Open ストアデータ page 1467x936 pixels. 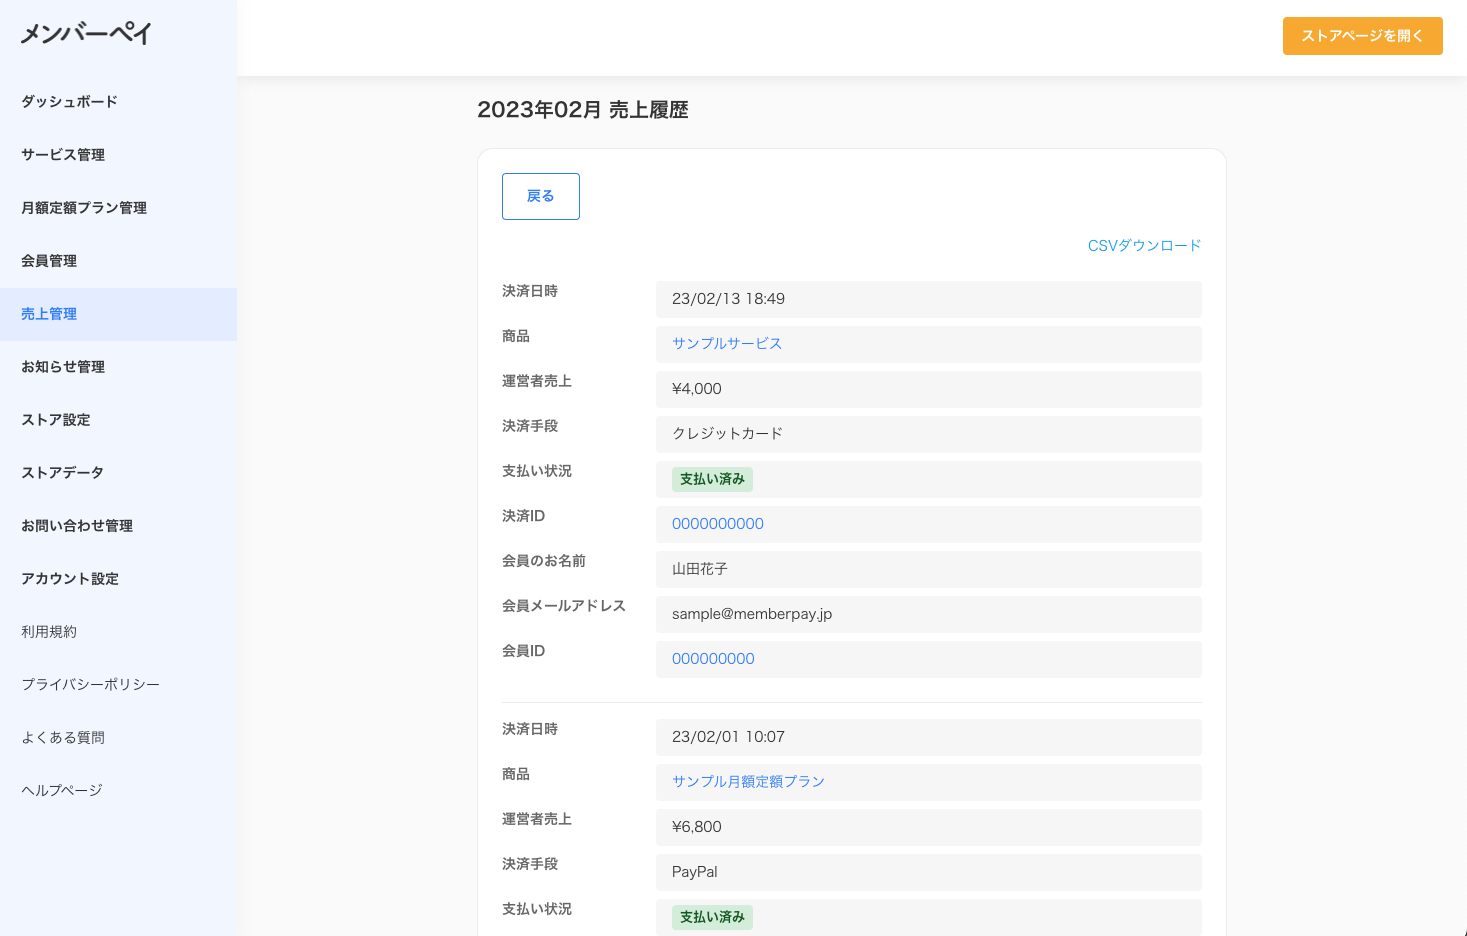[62, 473]
